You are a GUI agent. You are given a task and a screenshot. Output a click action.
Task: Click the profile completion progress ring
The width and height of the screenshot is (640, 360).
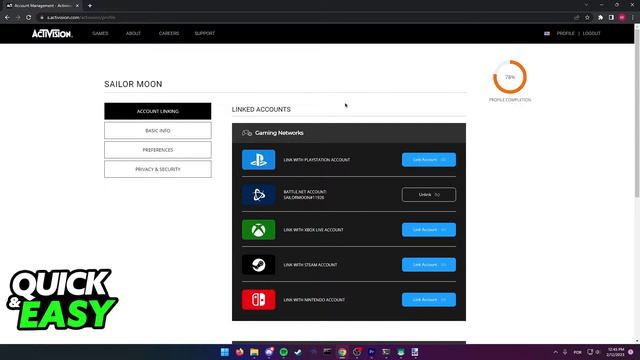pyautogui.click(x=510, y=77)
